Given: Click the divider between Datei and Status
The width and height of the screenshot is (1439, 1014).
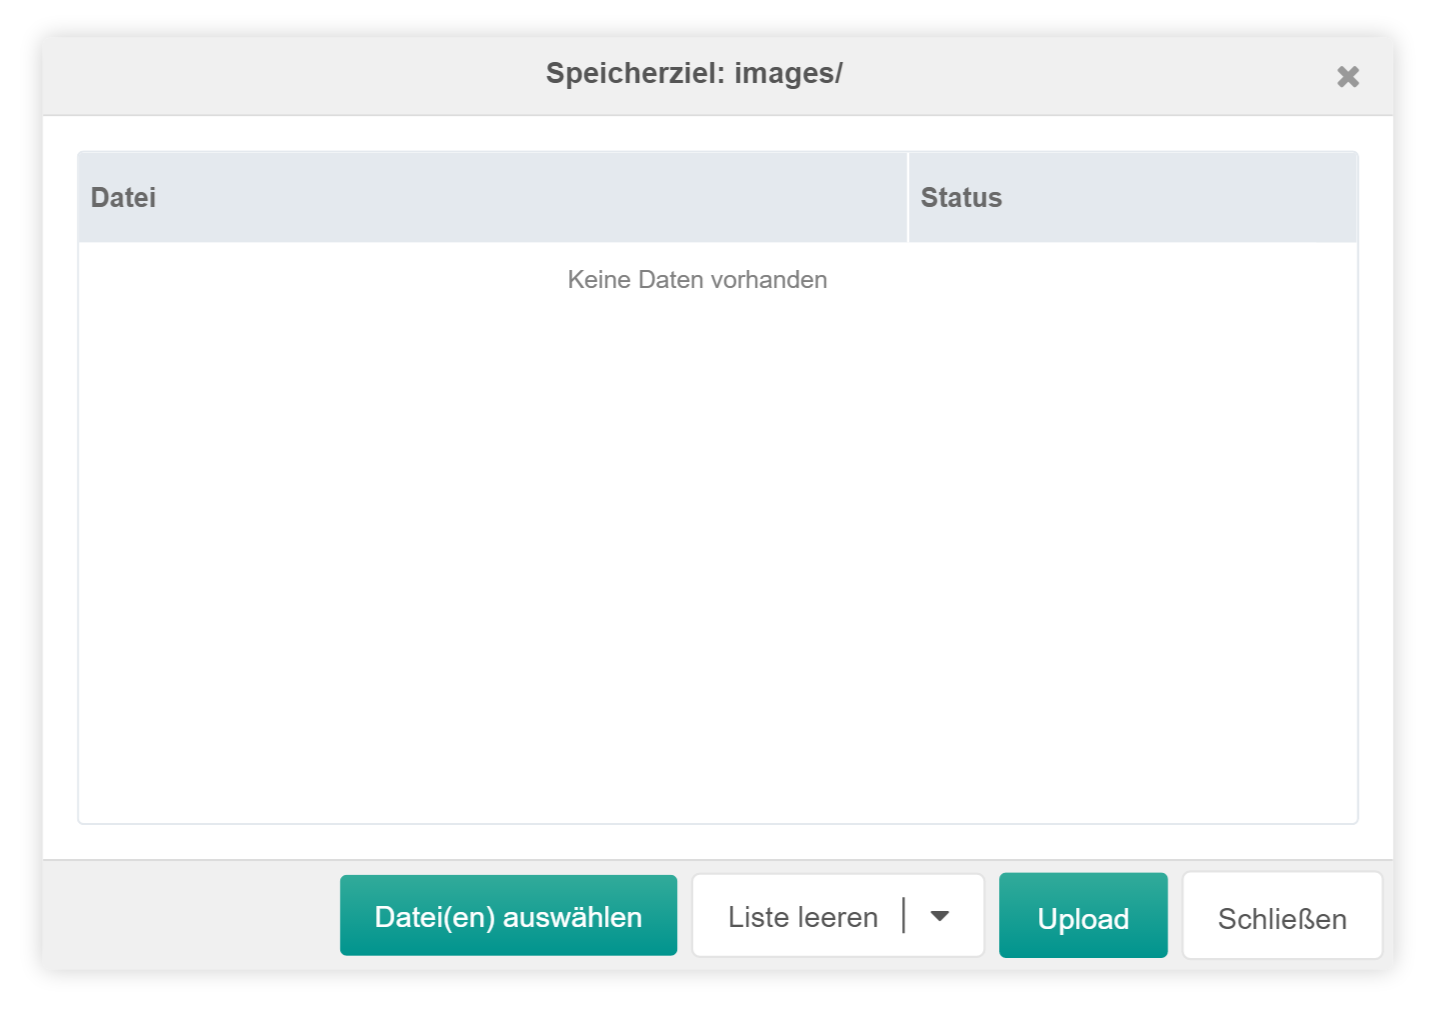Looking at the screenshot, I should (x=908, y=197).
